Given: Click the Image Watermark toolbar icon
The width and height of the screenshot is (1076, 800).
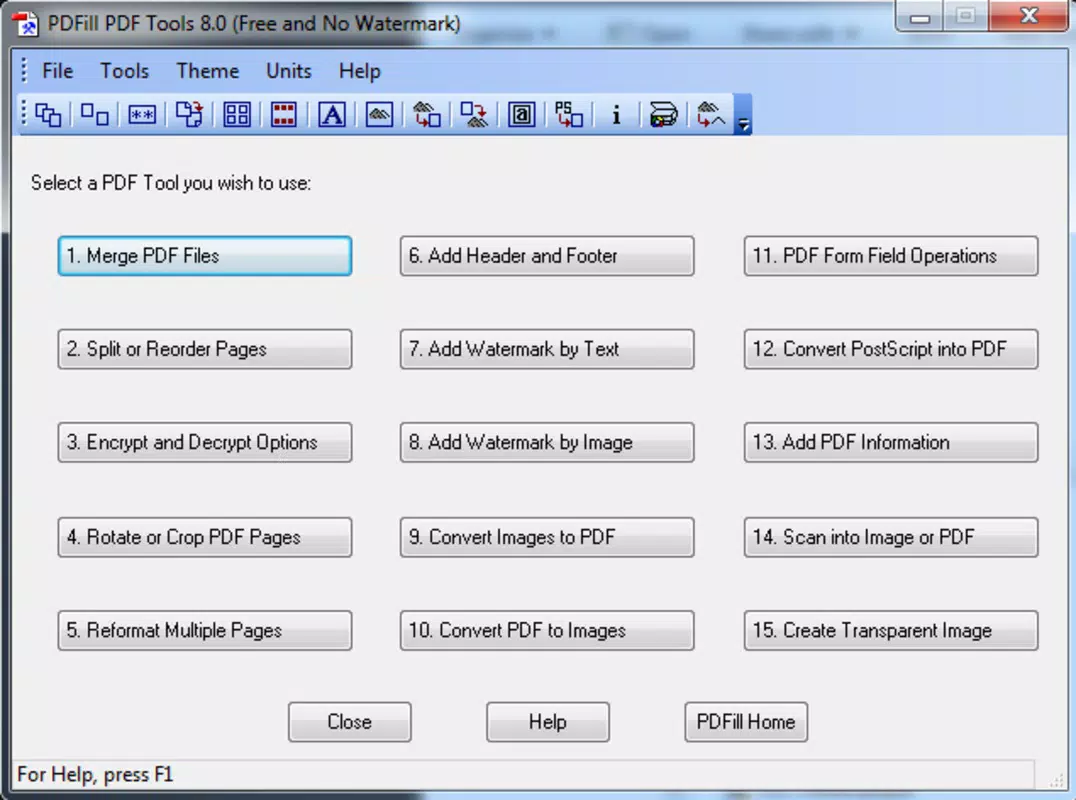Looking at the screenshot, I should pyautogui.click(x=379, y=115).
